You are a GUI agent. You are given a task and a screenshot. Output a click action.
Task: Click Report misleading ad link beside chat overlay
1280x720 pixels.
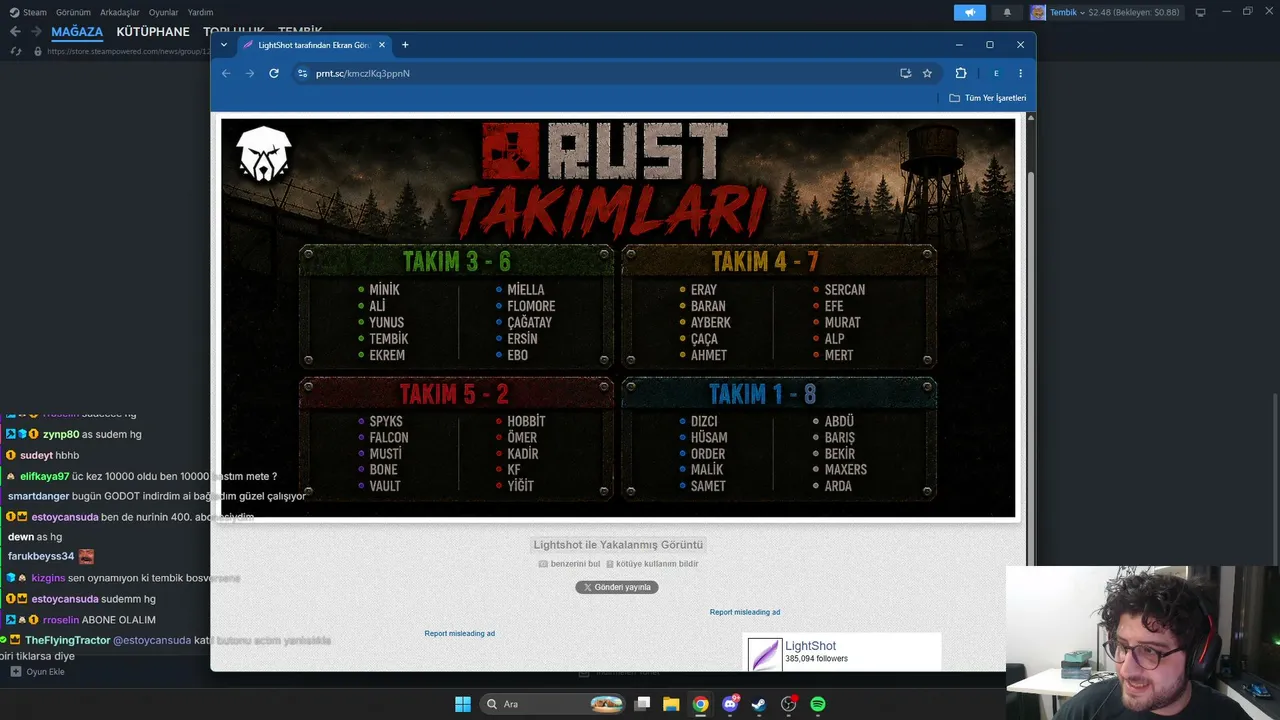[x=459, y=633]
